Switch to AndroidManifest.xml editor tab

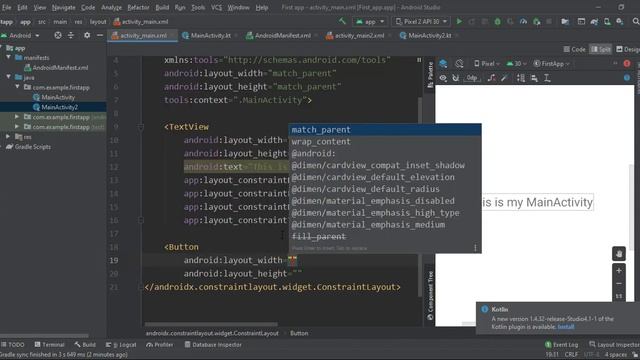pyautogui.click(x=281, y=36)
